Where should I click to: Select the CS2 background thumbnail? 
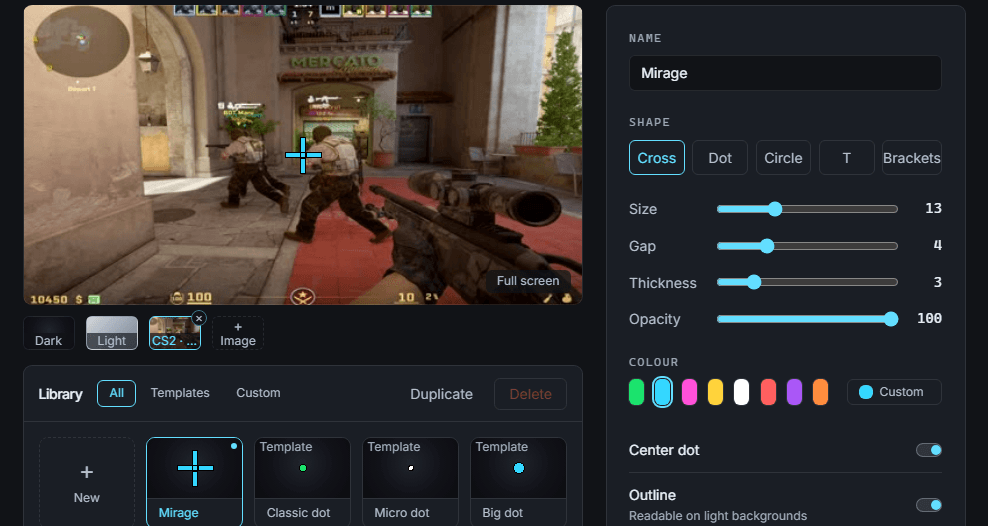tap(175, 333)
